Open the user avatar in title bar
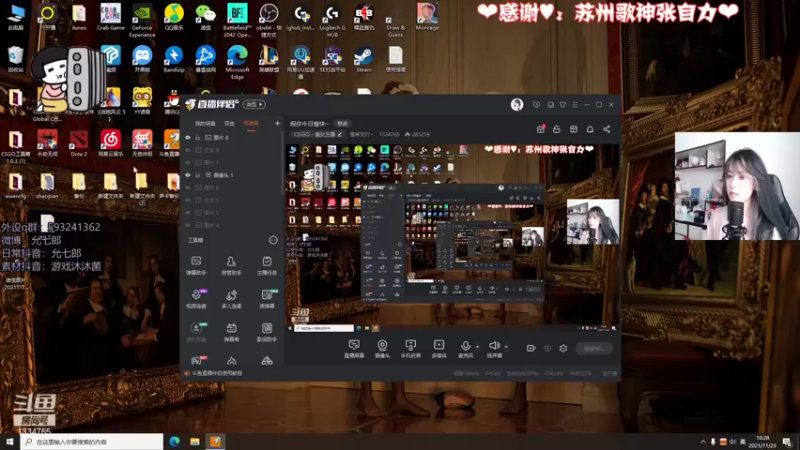The height and width of the screenshot is (450, 800). (x=517, y=105)
